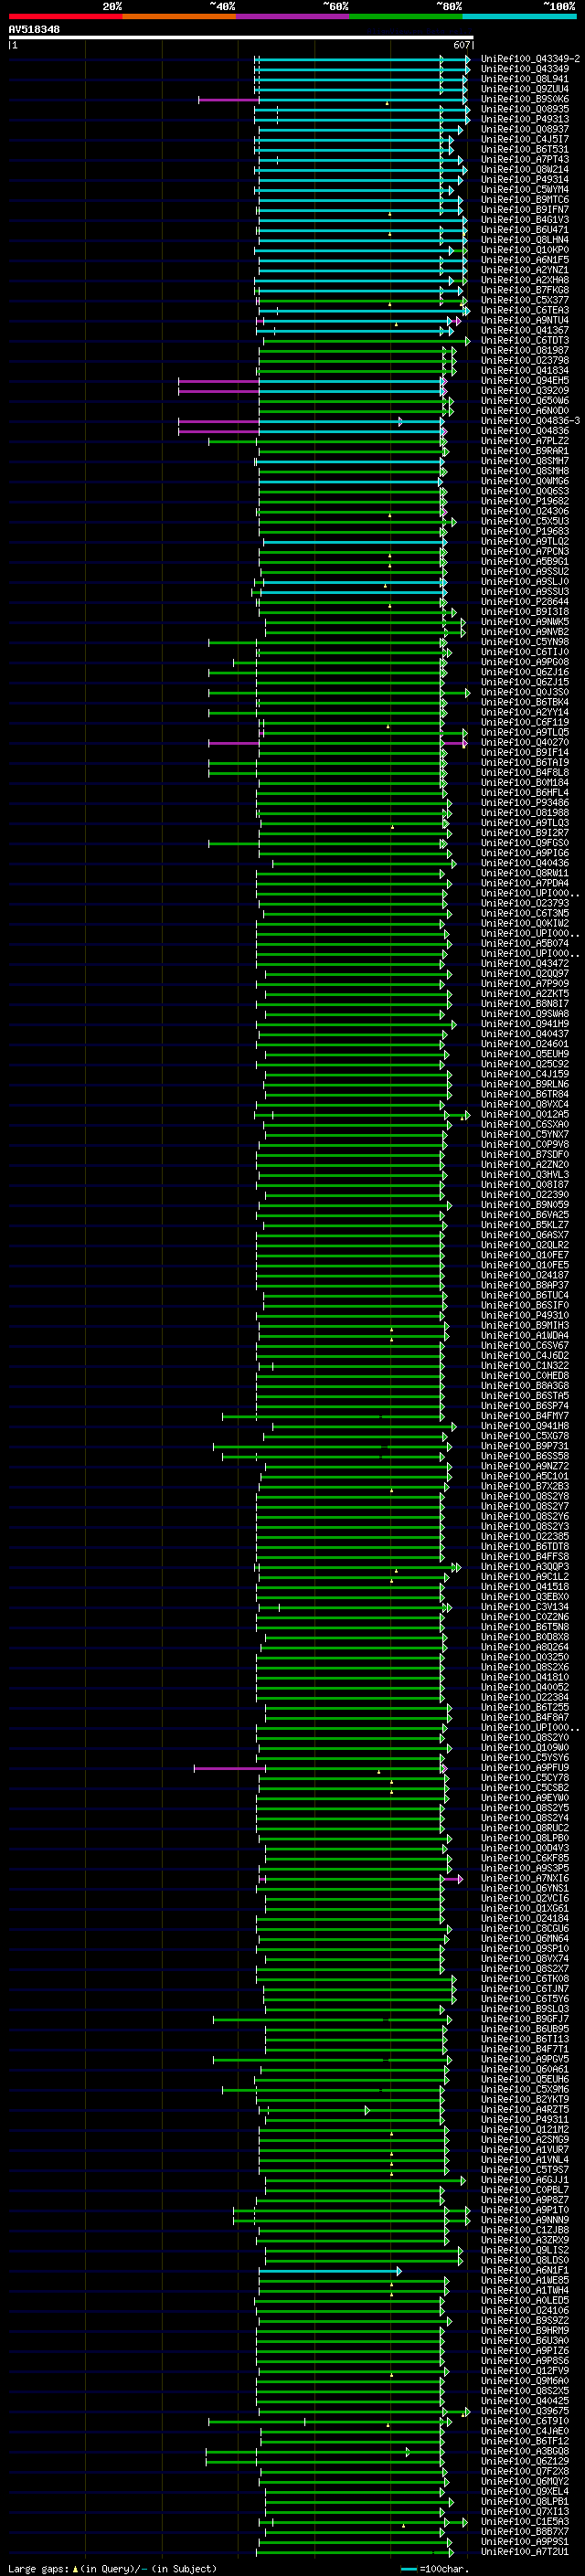Click the purple alignment segment for UniRef100_B9S0K6
Screen dimensions: 585x2576
click(228, 99)
